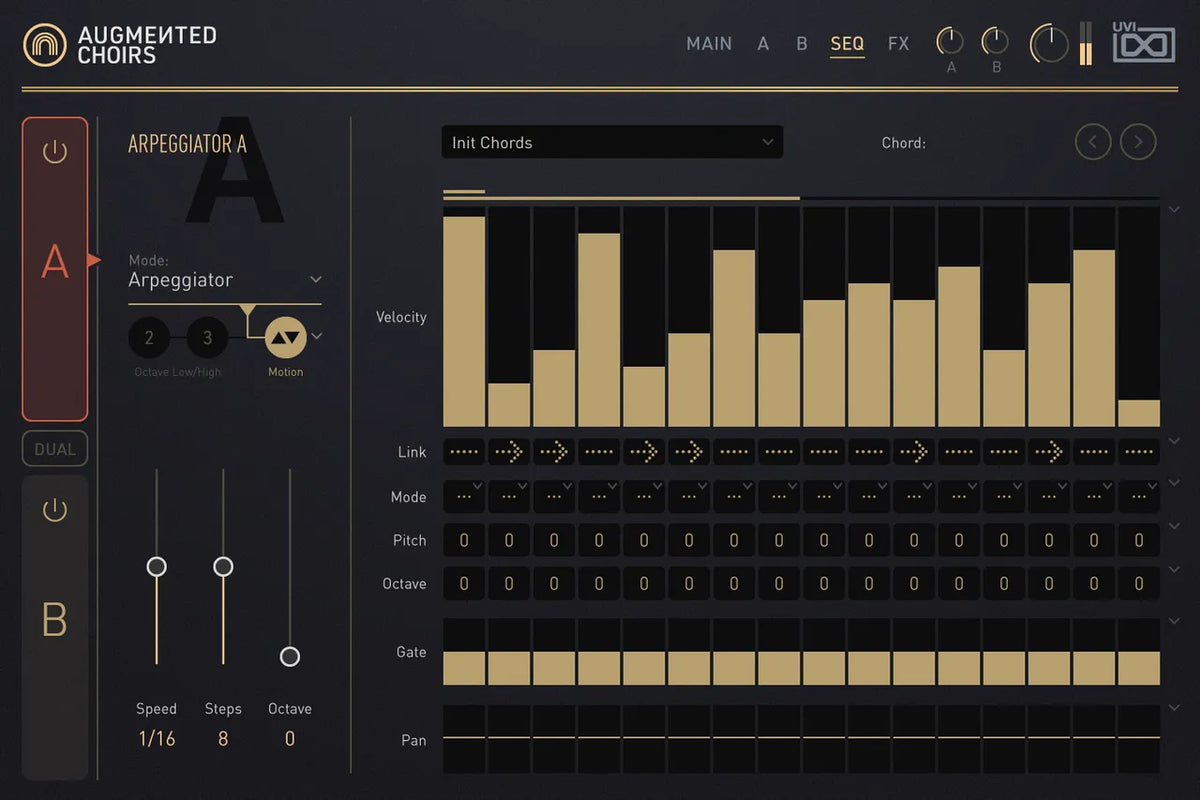Expand the Velocity row options chevron
Screen dimensions: 1200x800
click(x=1174, y=209)
